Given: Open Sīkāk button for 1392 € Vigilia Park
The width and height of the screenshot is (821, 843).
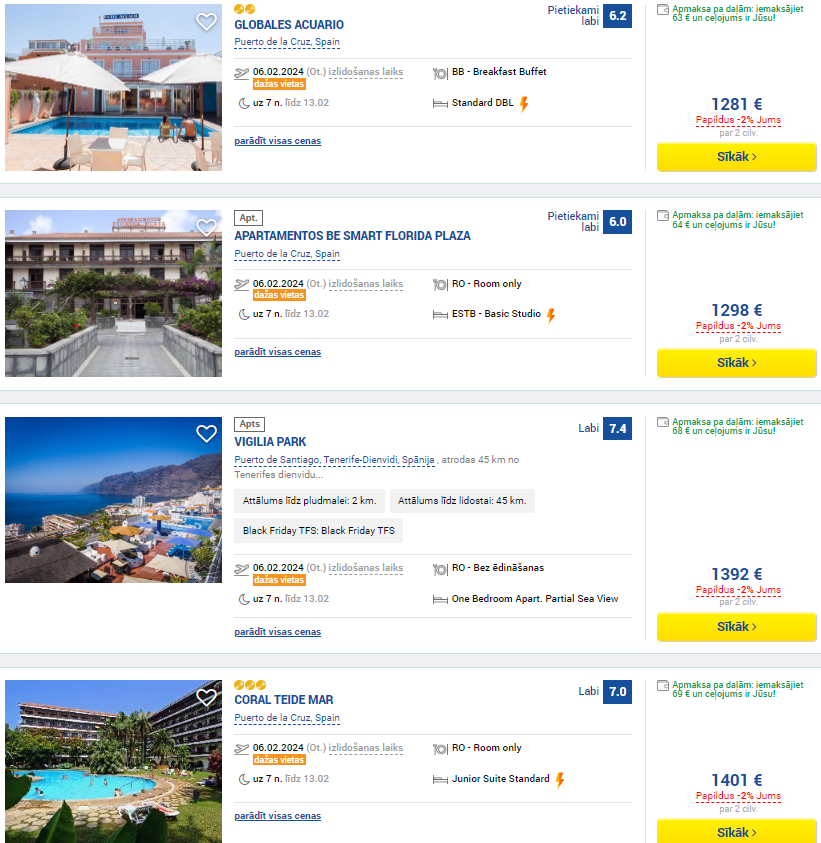Looking at the screenshot, I should (737, 627).
